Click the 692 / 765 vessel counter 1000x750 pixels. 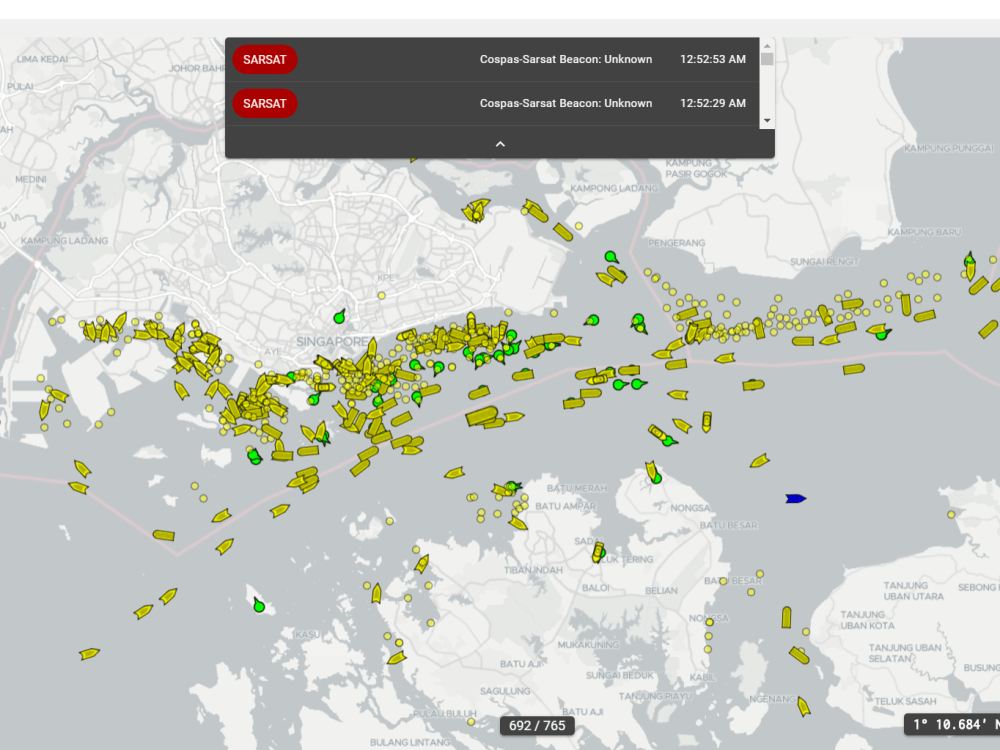coord(537,726)
